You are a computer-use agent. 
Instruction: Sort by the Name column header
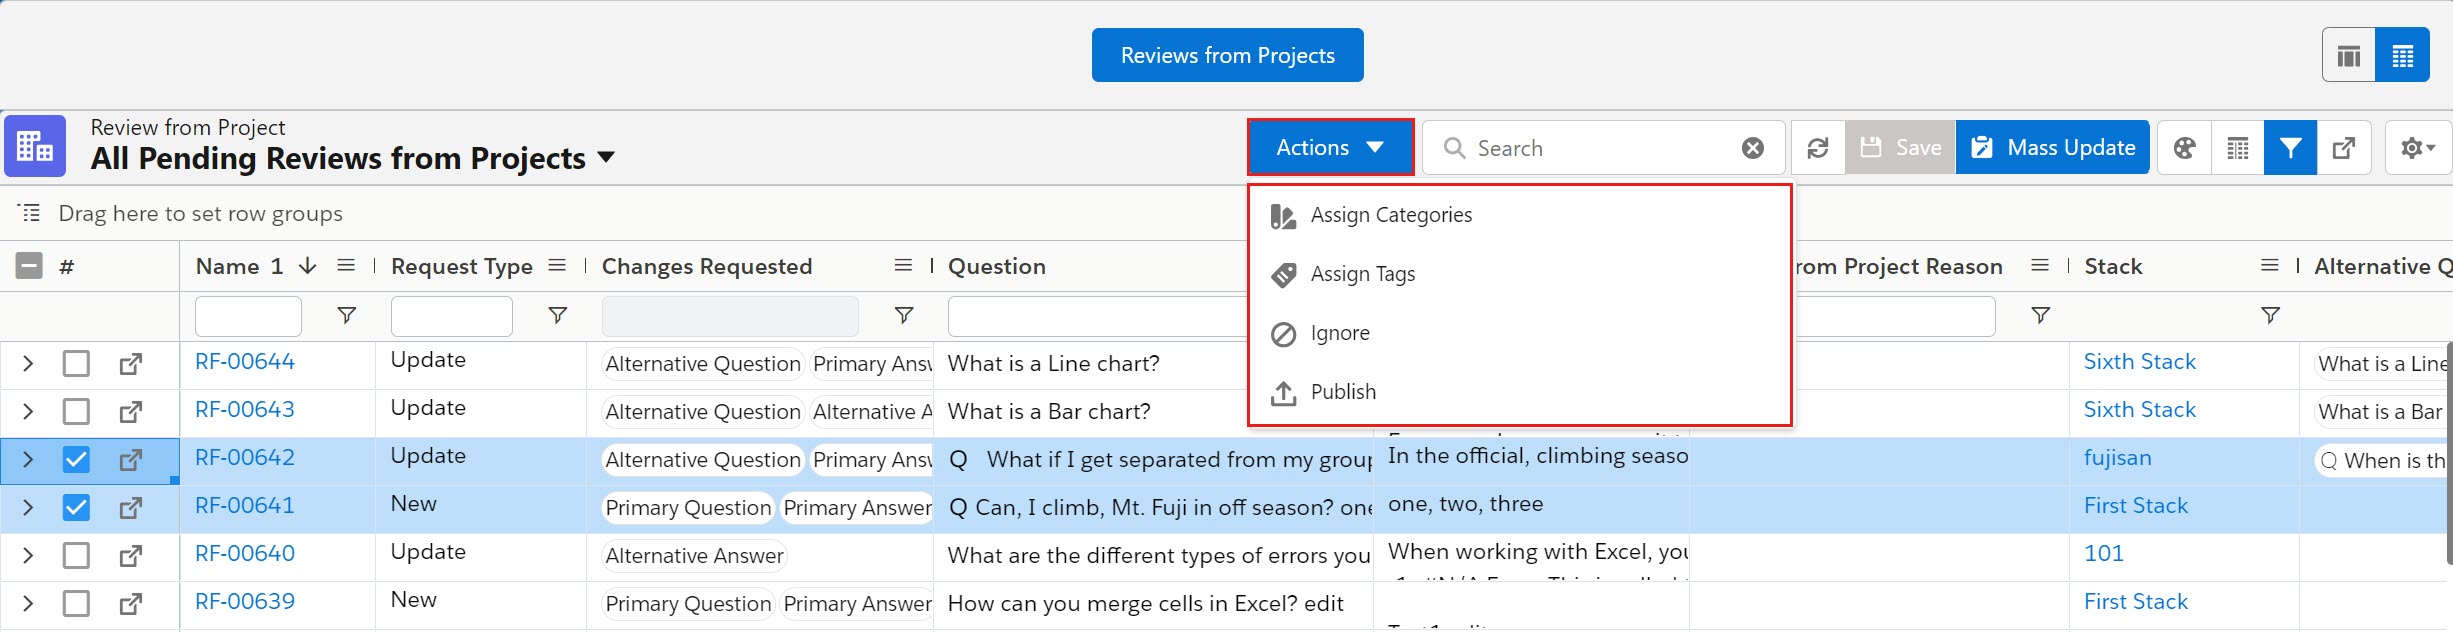(228, 266)
